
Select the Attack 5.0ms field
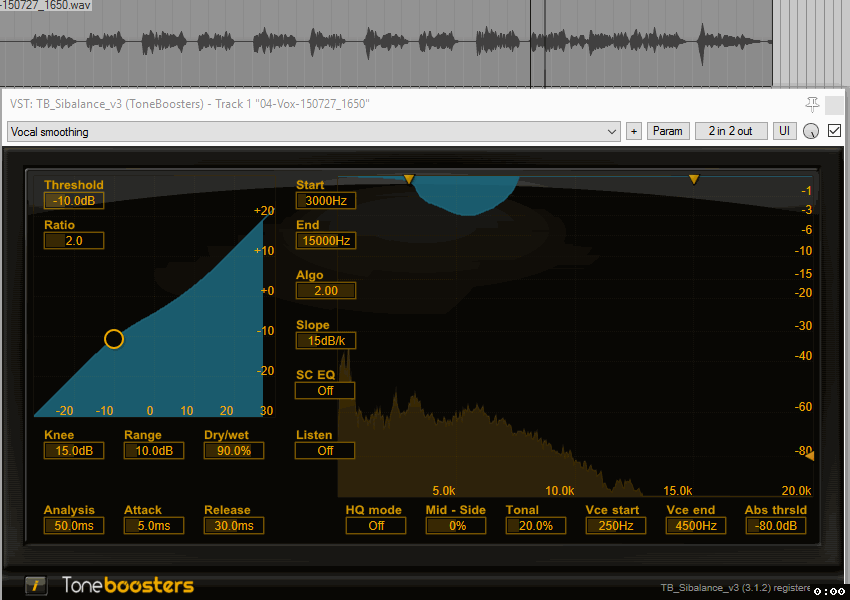[x=154, y=526]
